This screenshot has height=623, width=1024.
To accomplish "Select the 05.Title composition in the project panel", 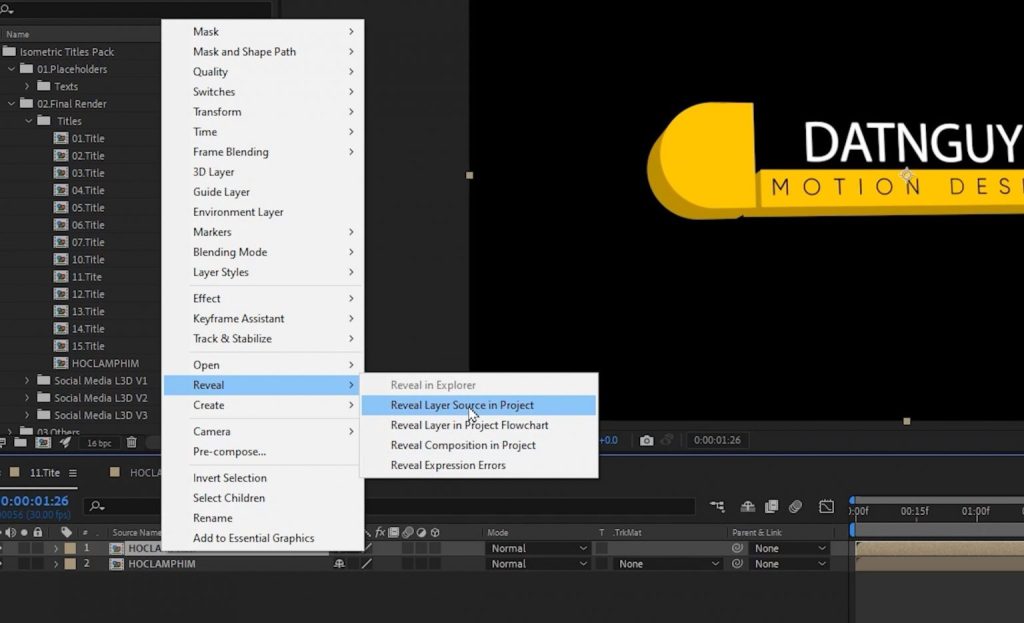I will (x=86, y=207).
